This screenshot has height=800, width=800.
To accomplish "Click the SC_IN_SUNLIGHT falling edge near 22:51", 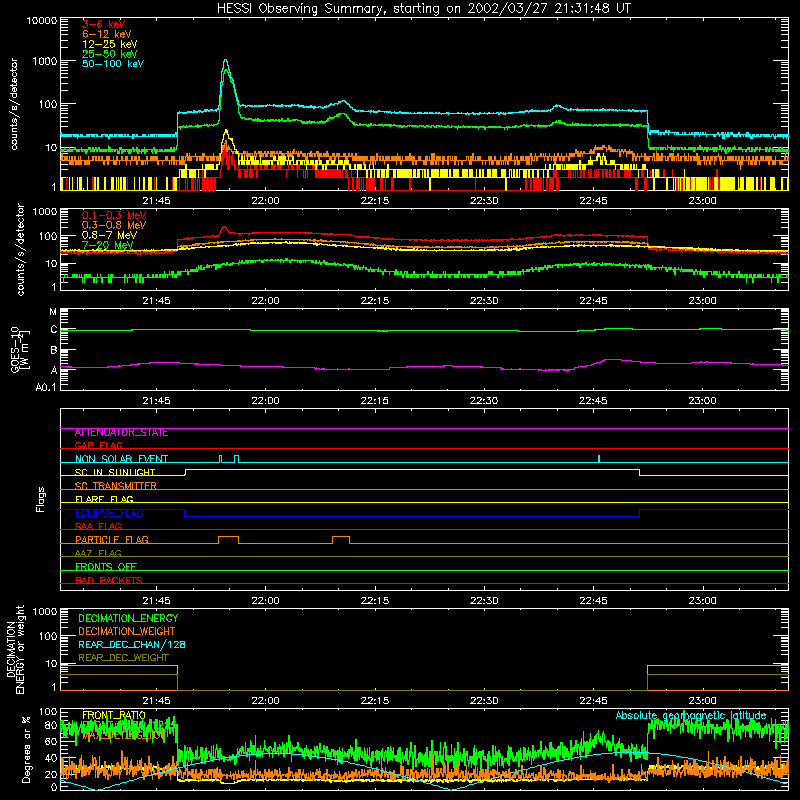I will click(639, 472).
